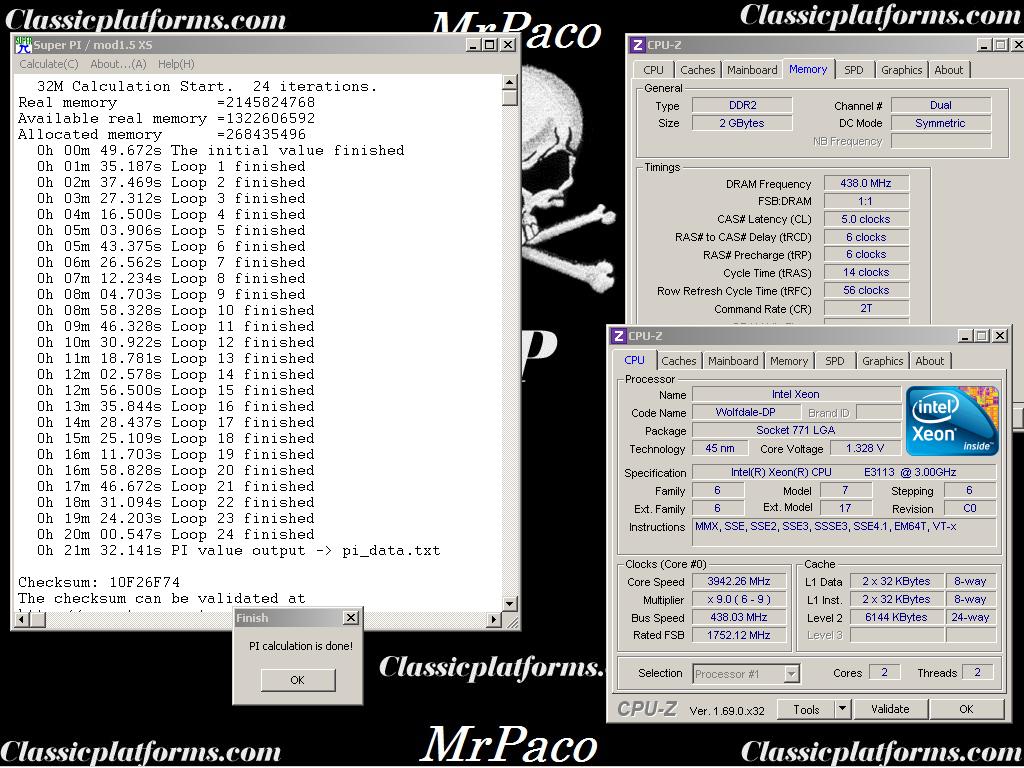Click the Level 2 cache value 6144 KBytes

[896, 617]
